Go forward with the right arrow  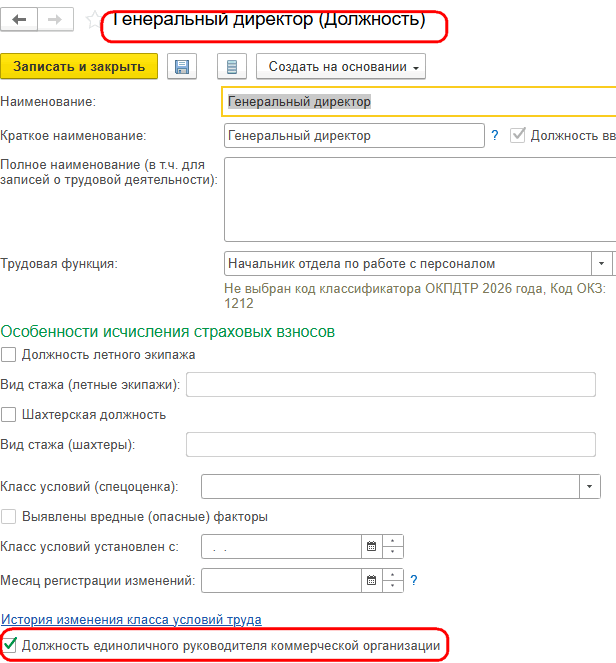[55, 19]
